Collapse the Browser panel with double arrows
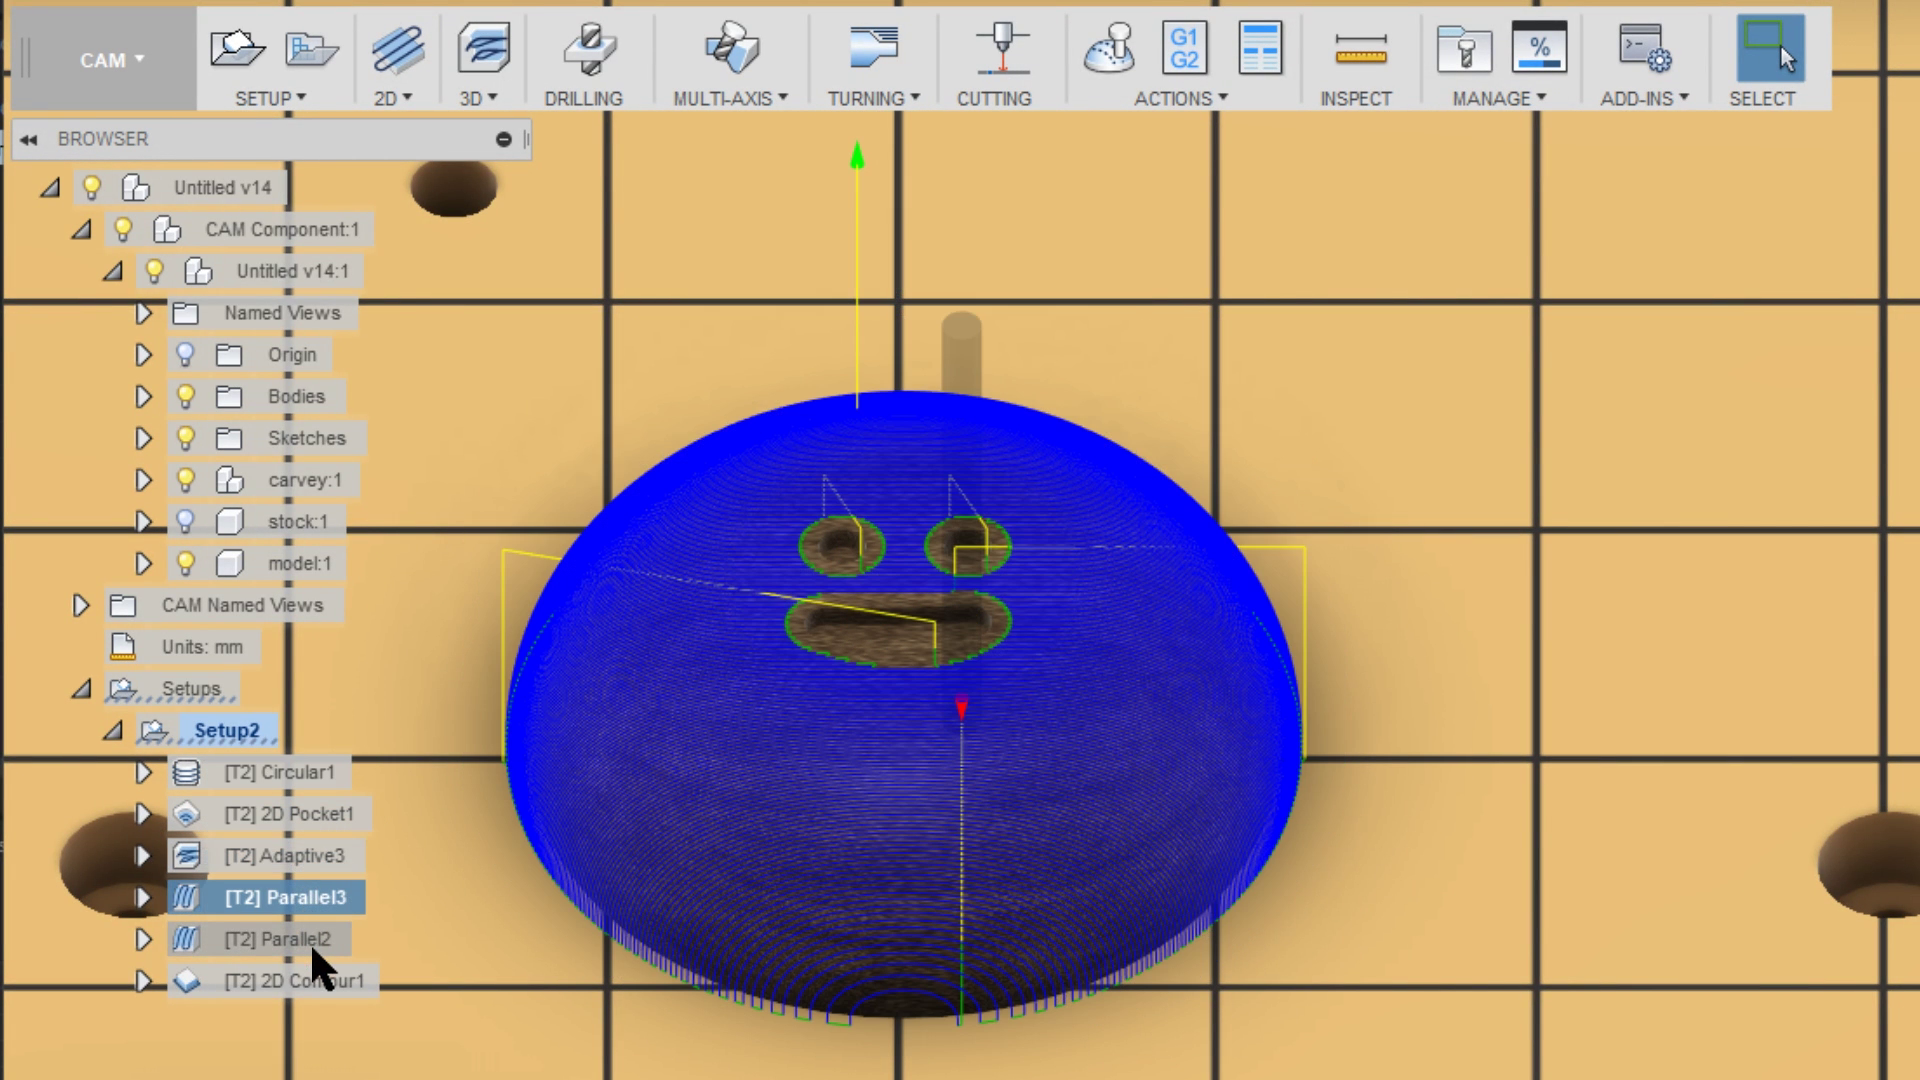Viewport: 1920px width, 1080px height. pos(28,139)
